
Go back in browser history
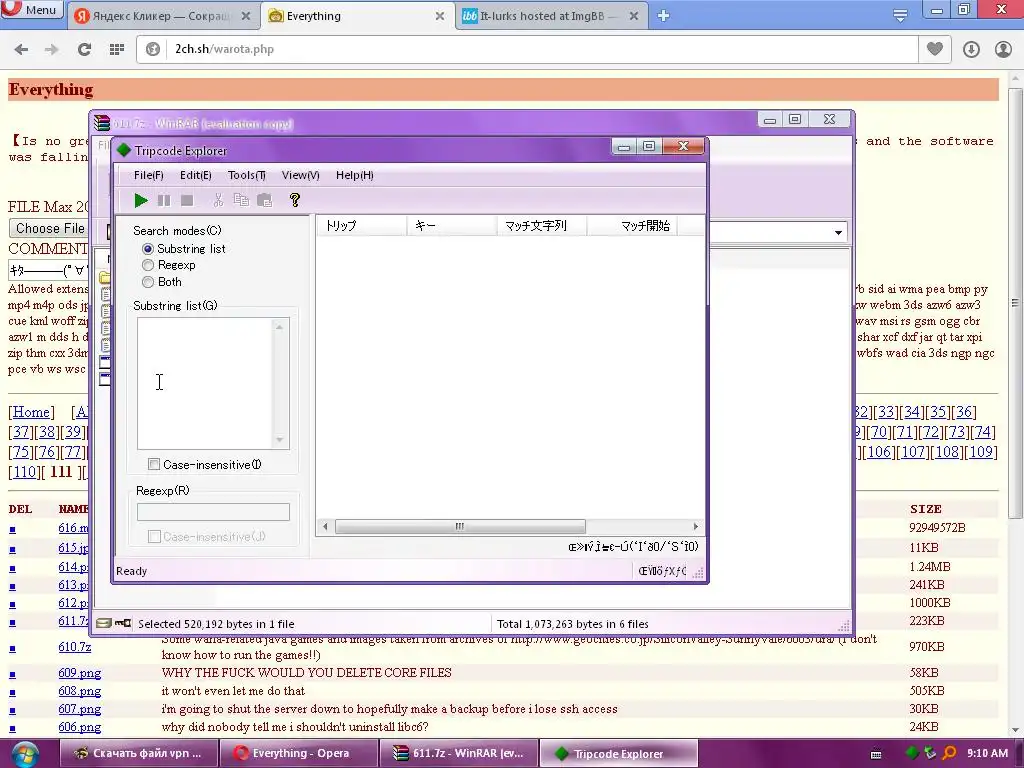21,49
